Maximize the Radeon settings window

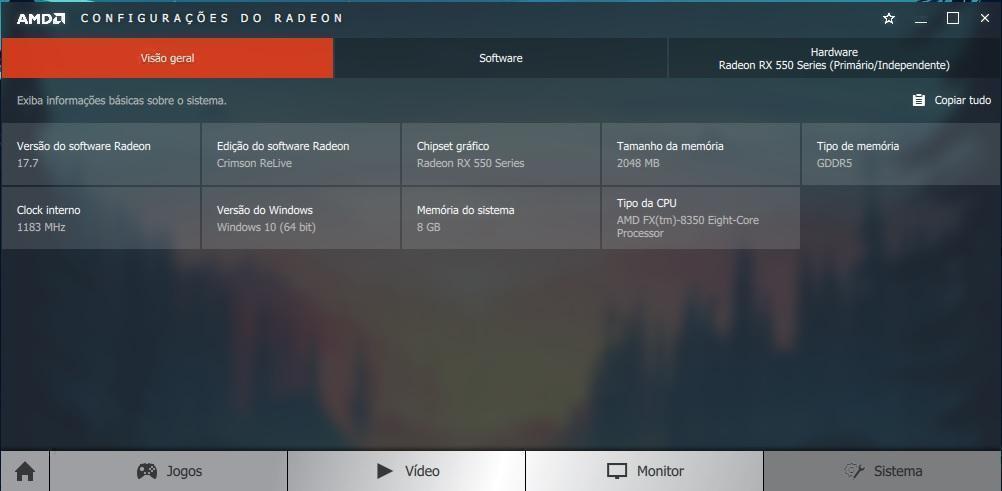953,19
